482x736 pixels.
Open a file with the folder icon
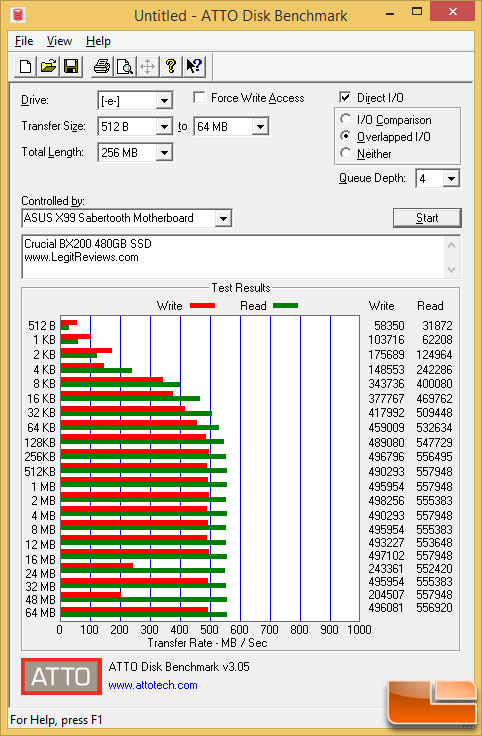[48, 66]
